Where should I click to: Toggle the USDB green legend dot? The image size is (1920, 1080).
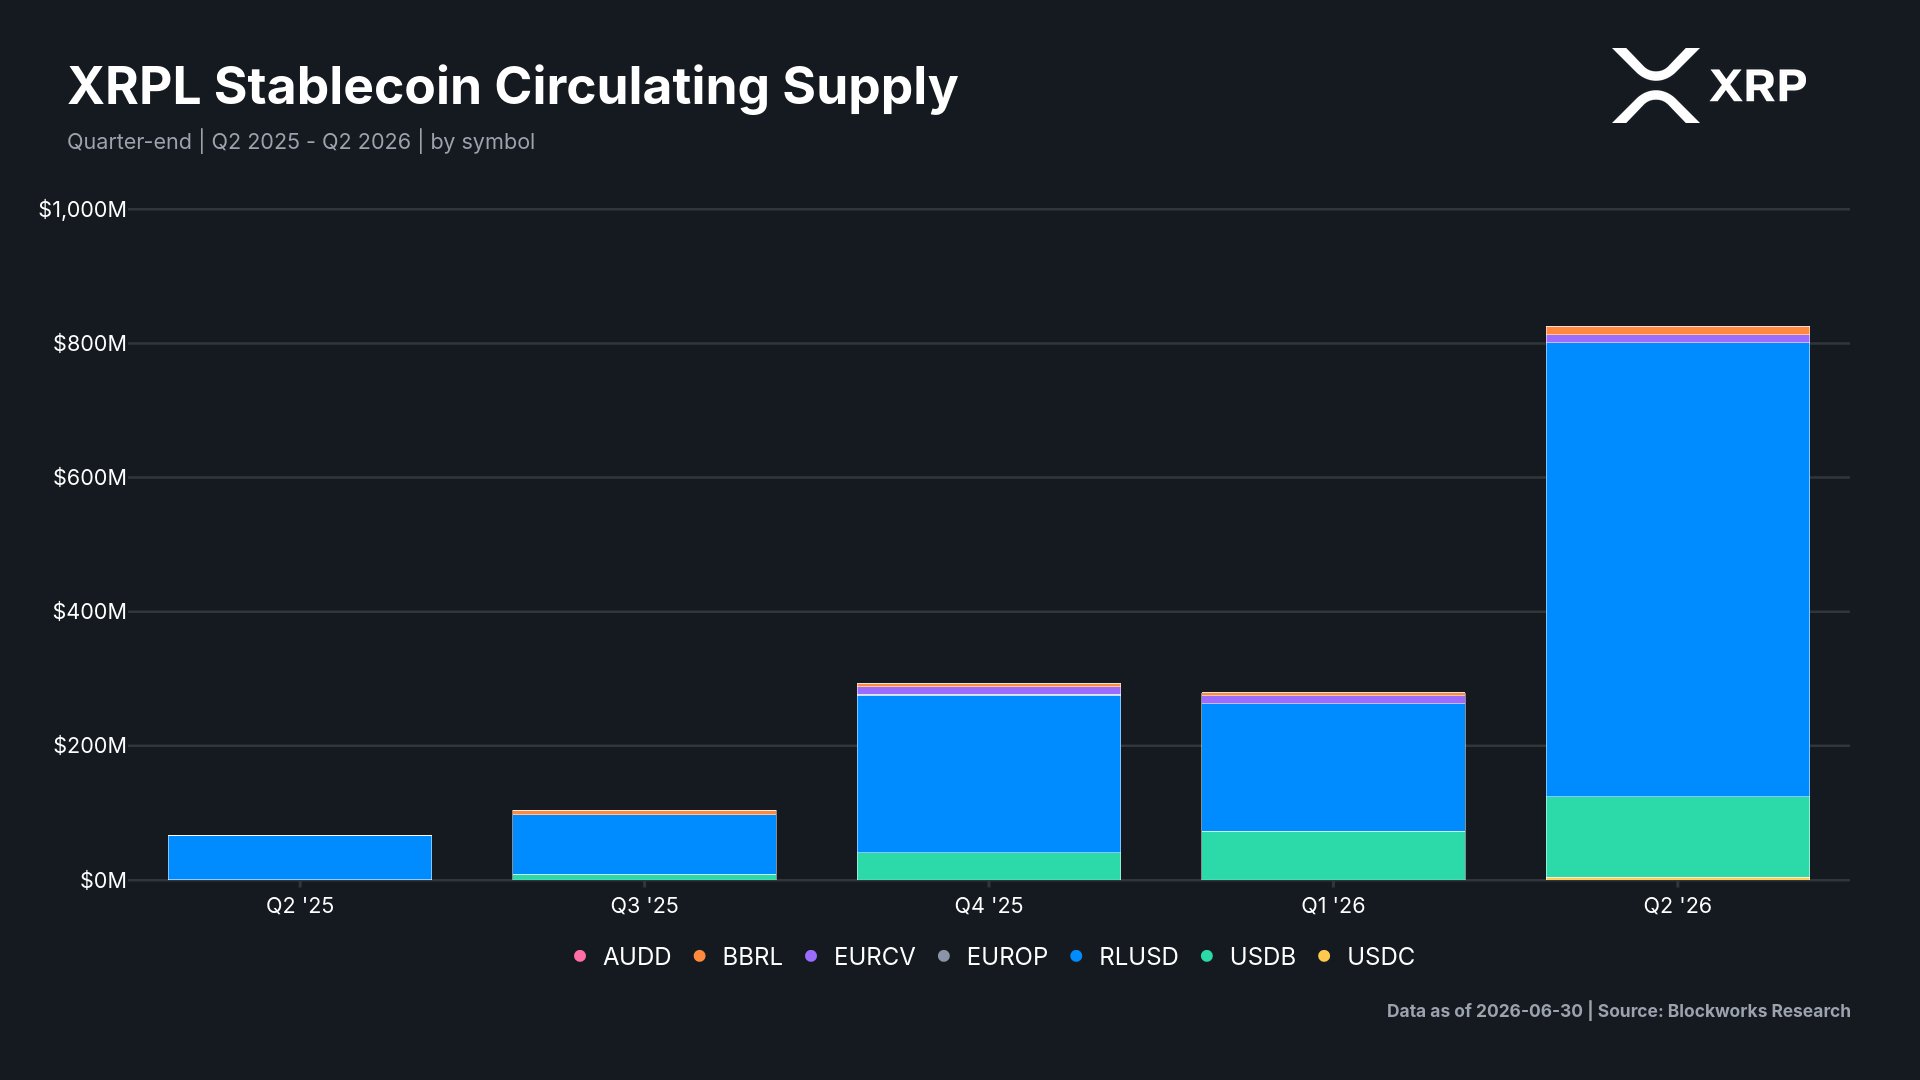click(1207, 956)
